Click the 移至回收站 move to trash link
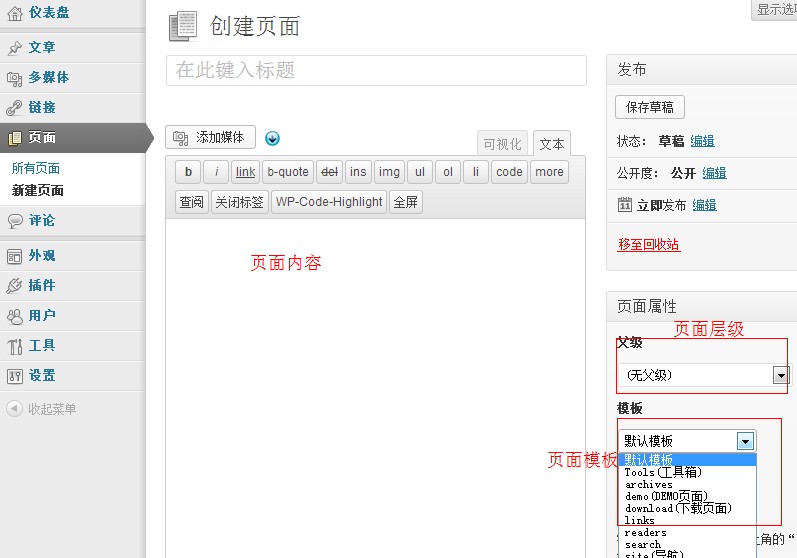The image size is (797, 558). 649,244
